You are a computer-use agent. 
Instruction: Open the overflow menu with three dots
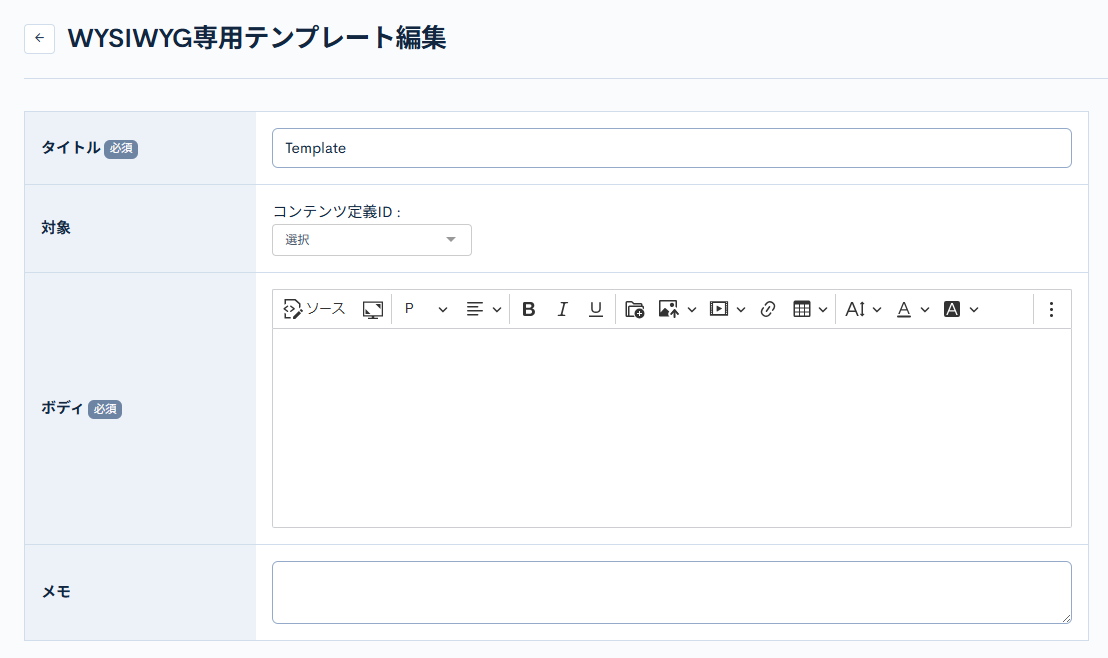1051,309
